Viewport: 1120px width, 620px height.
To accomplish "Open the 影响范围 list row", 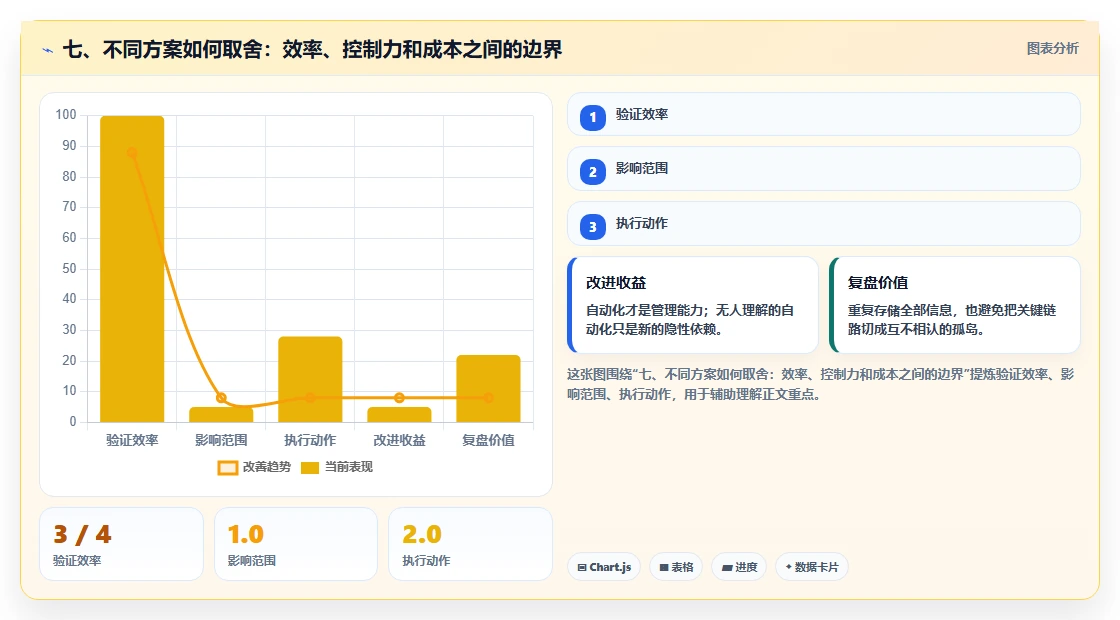I will 824,169.
